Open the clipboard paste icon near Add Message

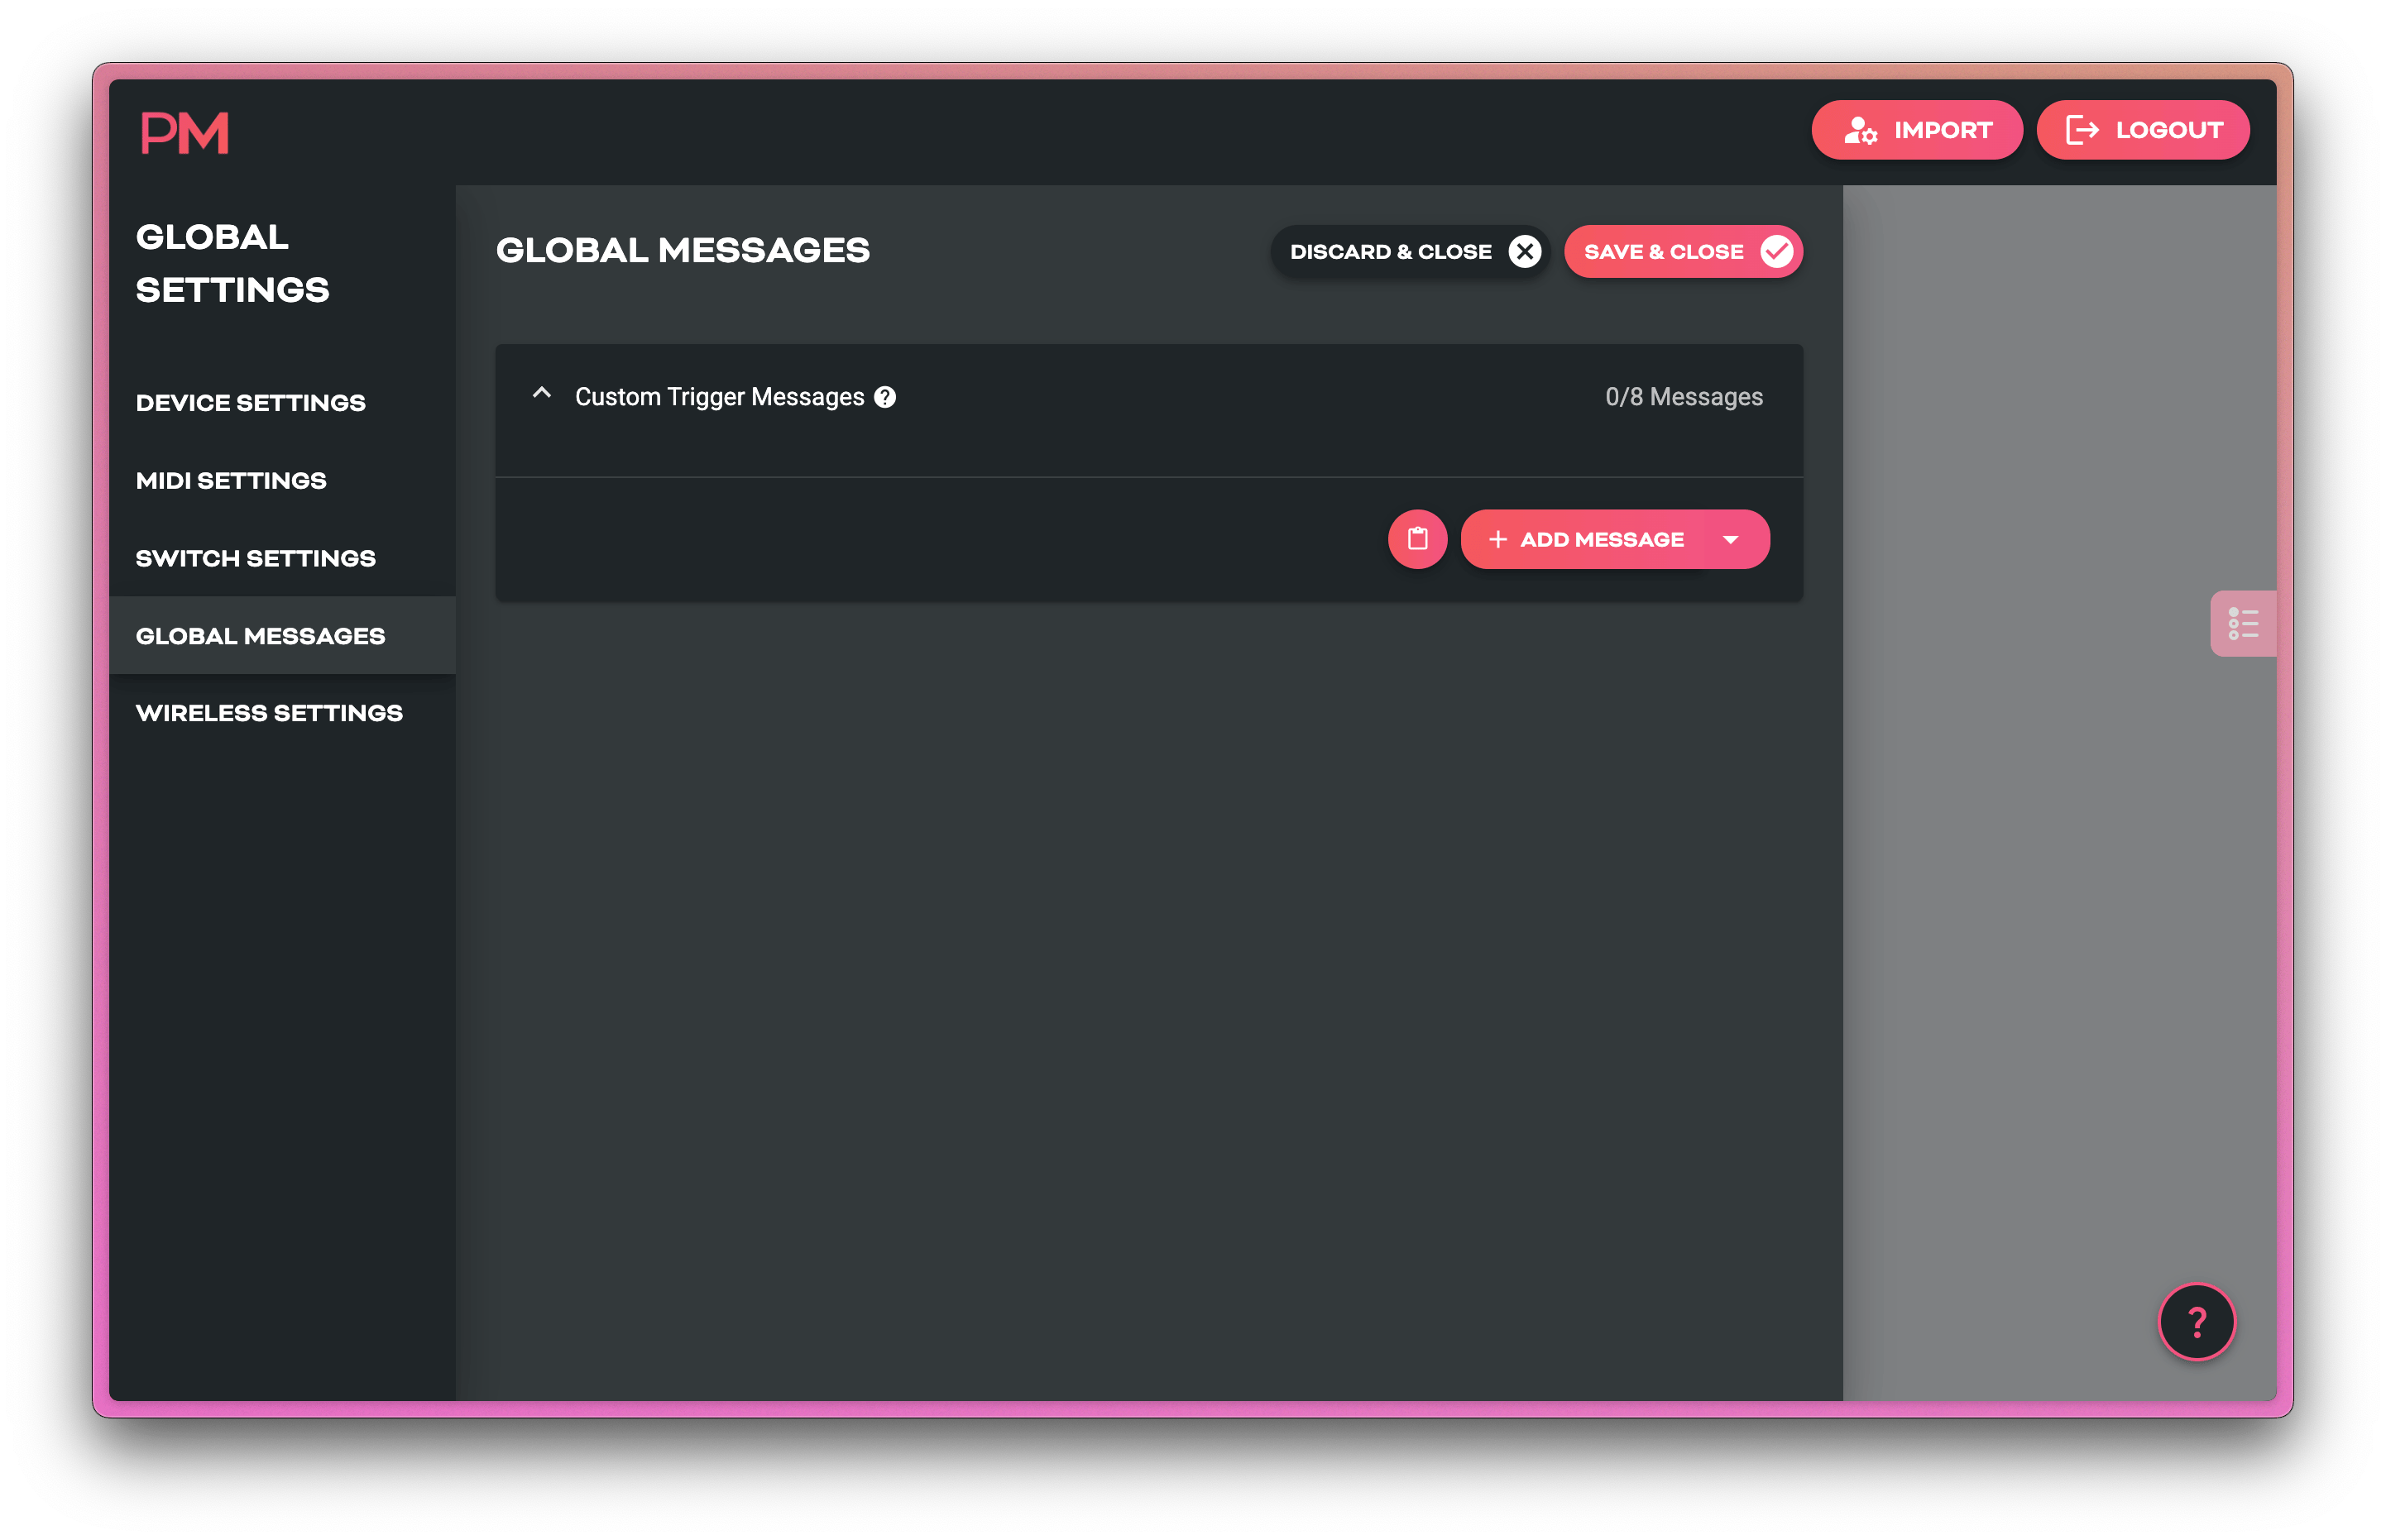(x=1417, y=539)
